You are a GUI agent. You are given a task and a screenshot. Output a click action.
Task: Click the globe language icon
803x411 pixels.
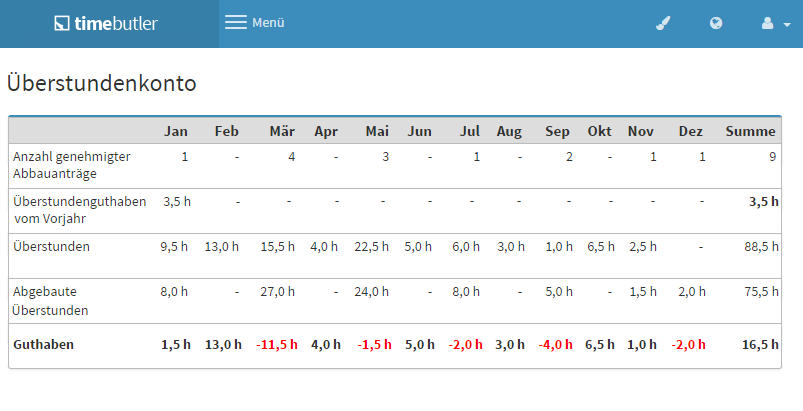[x=716, y=23]
